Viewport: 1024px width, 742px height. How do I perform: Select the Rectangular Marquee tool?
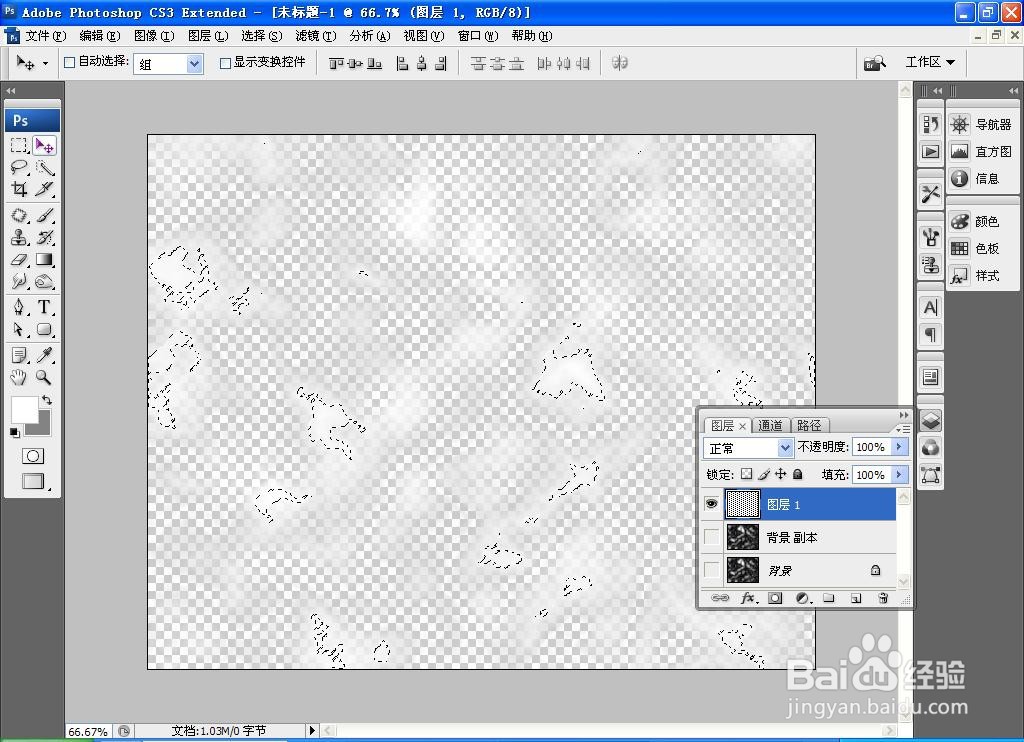(19, 145)
